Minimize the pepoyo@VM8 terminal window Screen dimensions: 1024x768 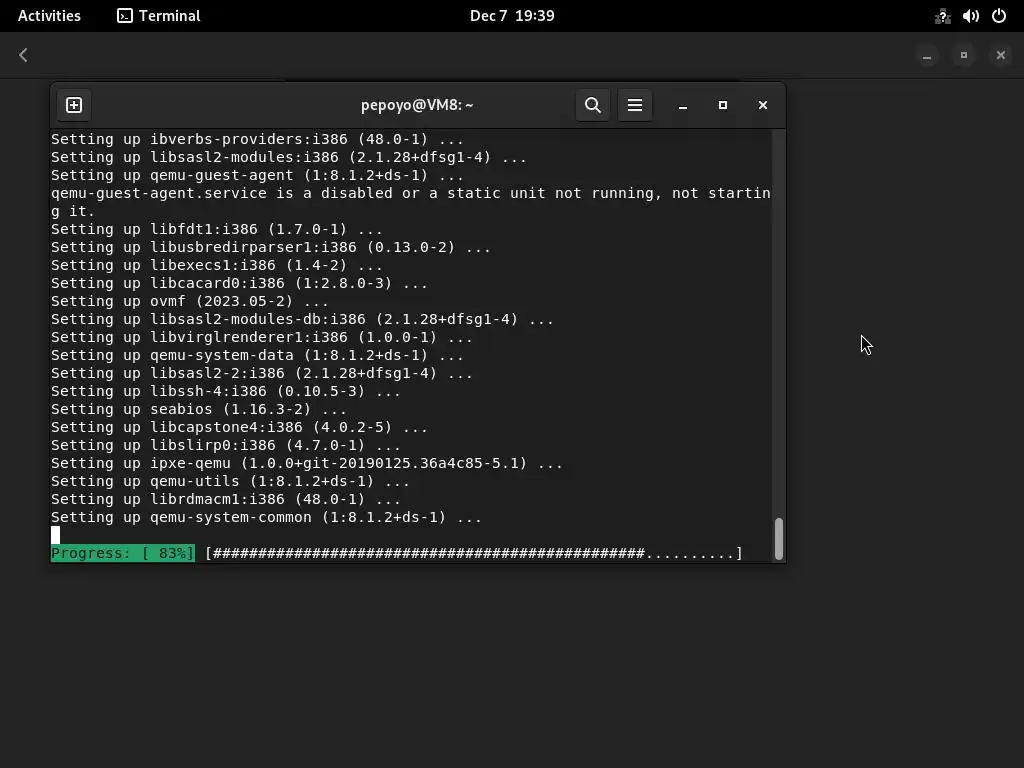tap(682, 105)
